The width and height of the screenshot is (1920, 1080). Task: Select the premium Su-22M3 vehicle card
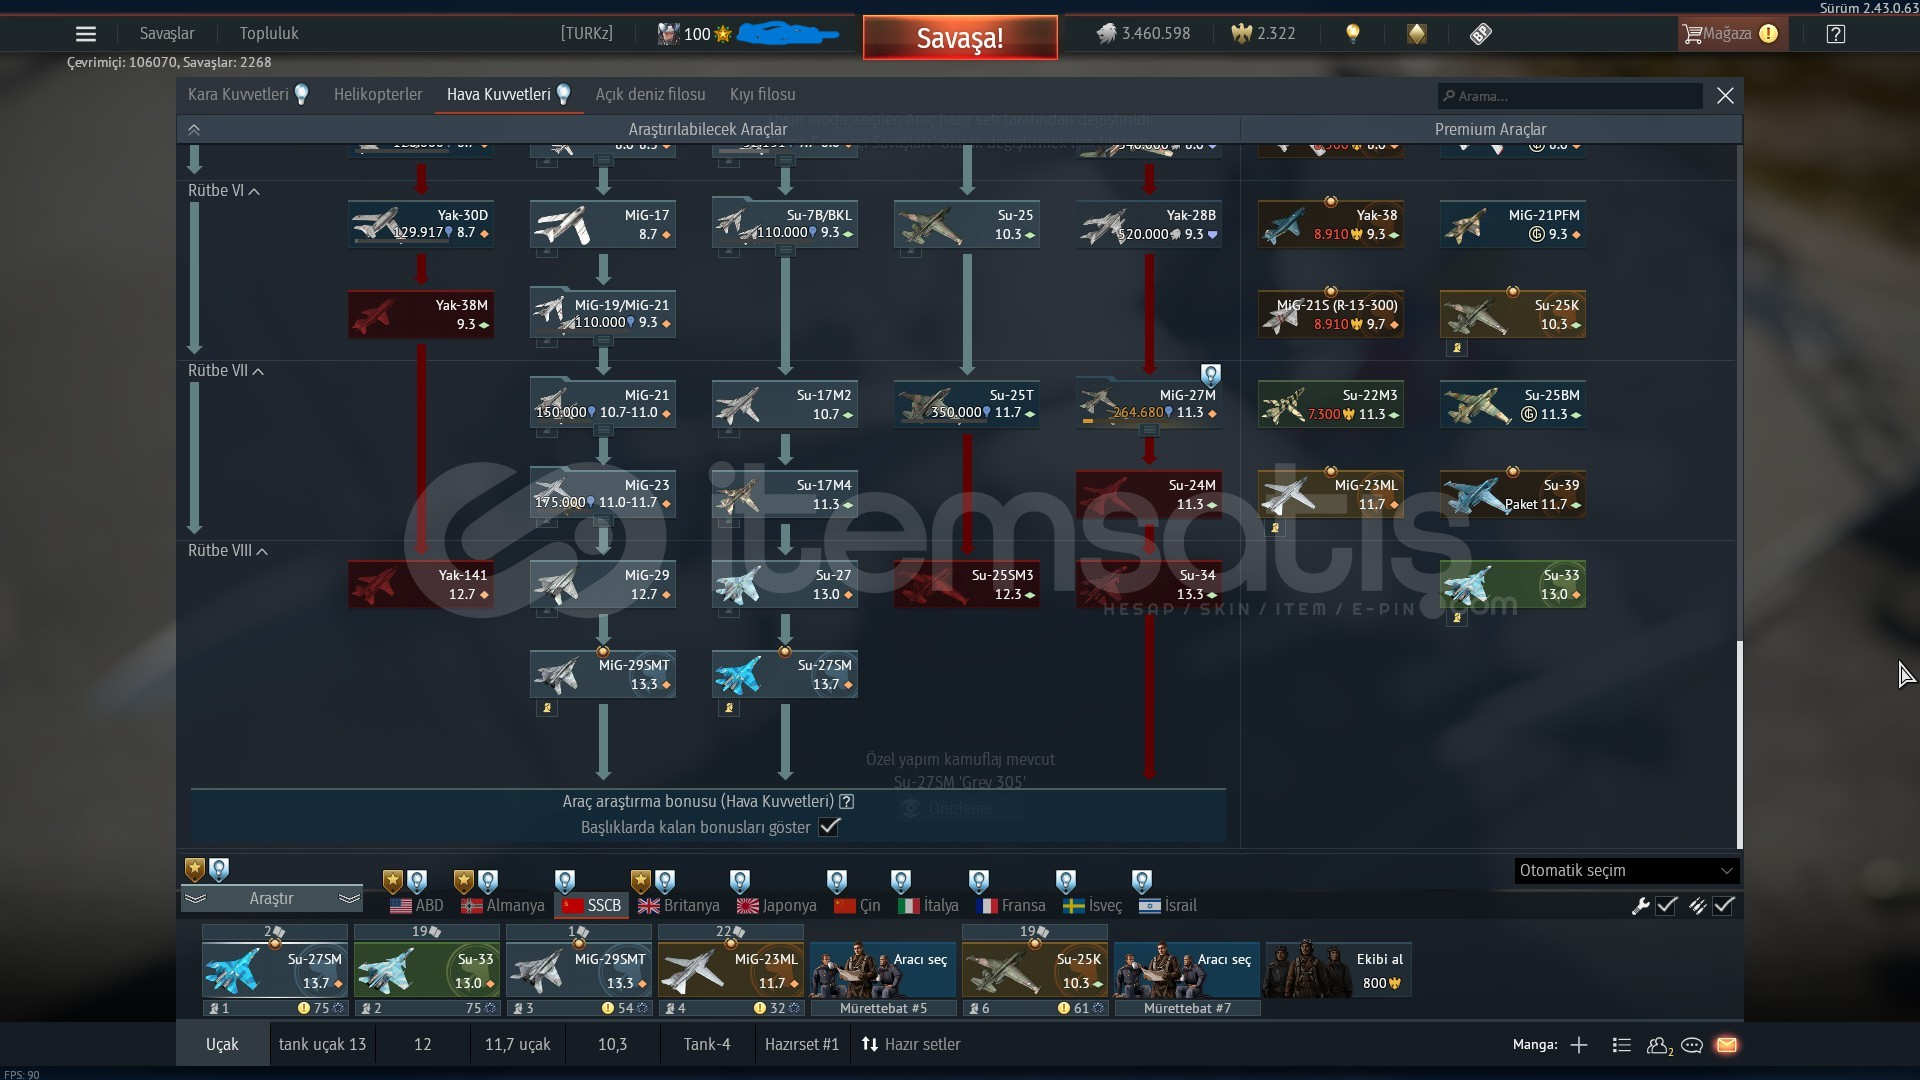point(1331,405)
